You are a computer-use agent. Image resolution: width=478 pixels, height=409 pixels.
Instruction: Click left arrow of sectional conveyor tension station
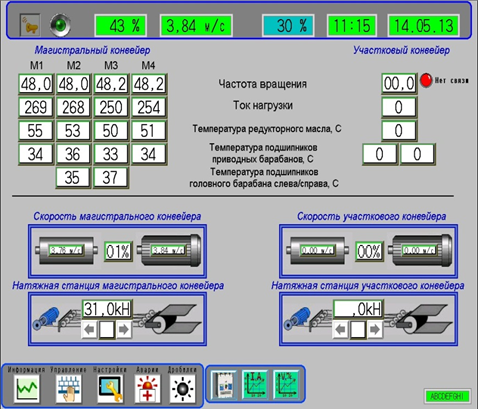pyautogui.click(x=340, y=330)
